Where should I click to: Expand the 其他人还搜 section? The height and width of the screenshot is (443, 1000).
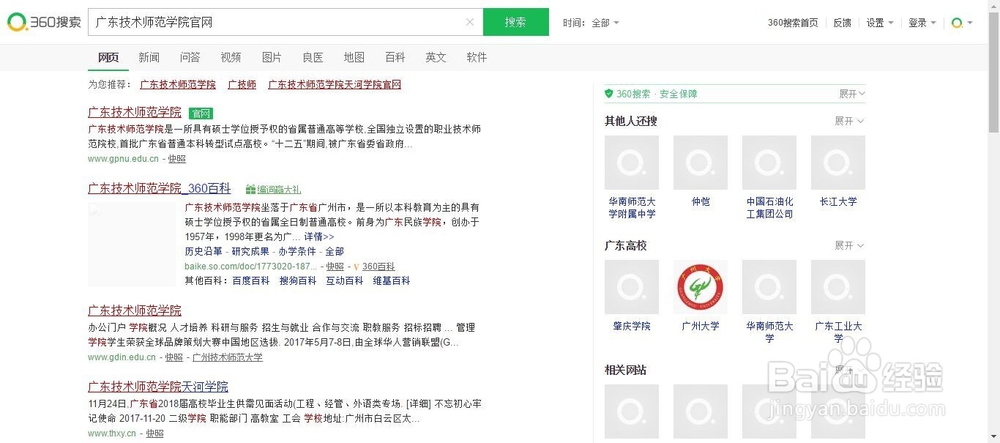tap(849, 121)
